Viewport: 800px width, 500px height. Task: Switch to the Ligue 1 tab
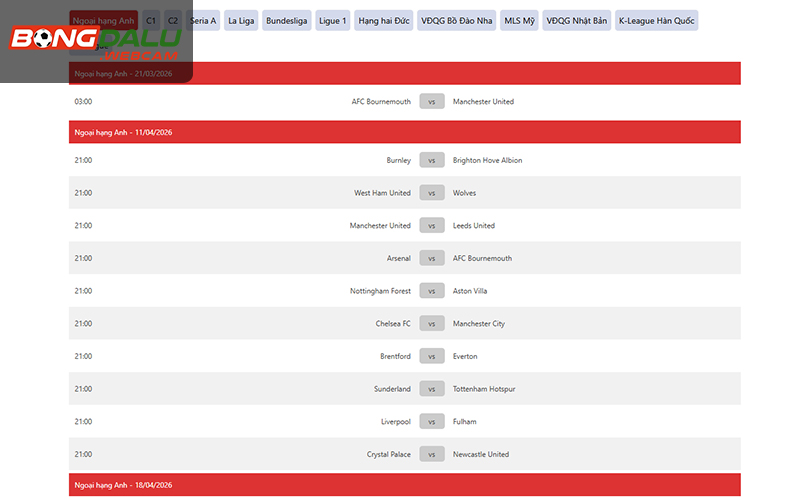(x=332, y=20)
